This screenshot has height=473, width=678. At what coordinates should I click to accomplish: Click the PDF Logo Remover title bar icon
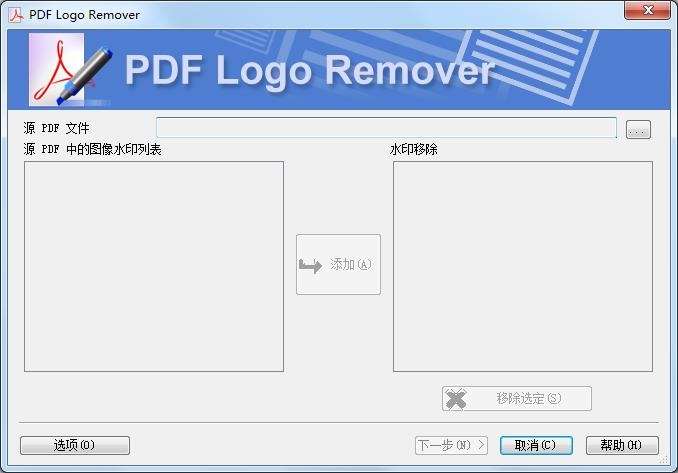coord(16,15)
